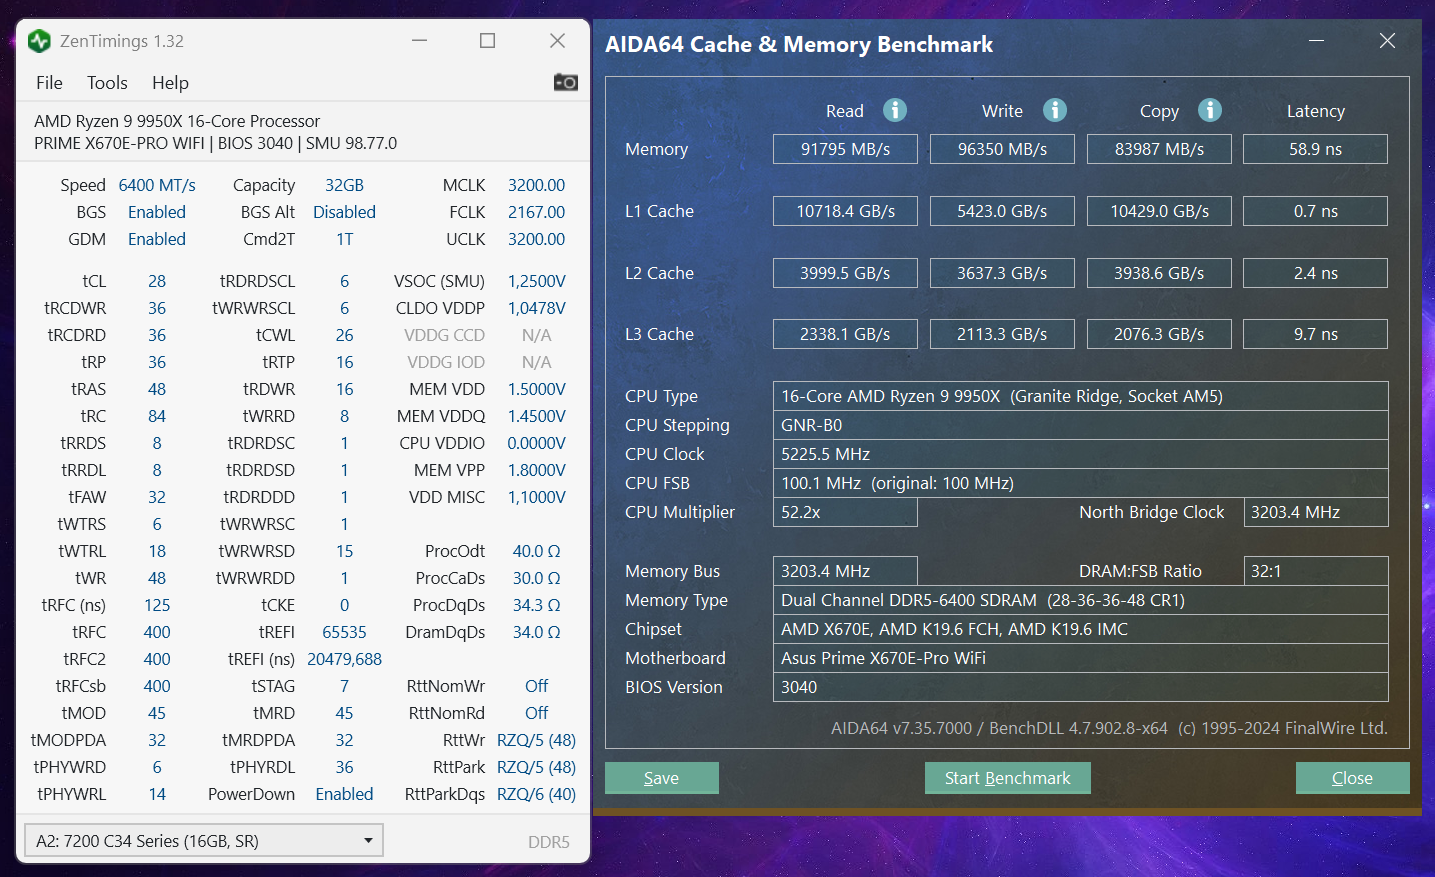The width and height of the screenshot is (1435, 877).
Task: Click the L1 Cache copy value 10429.0 GB/s
Action: (1159, 211)
